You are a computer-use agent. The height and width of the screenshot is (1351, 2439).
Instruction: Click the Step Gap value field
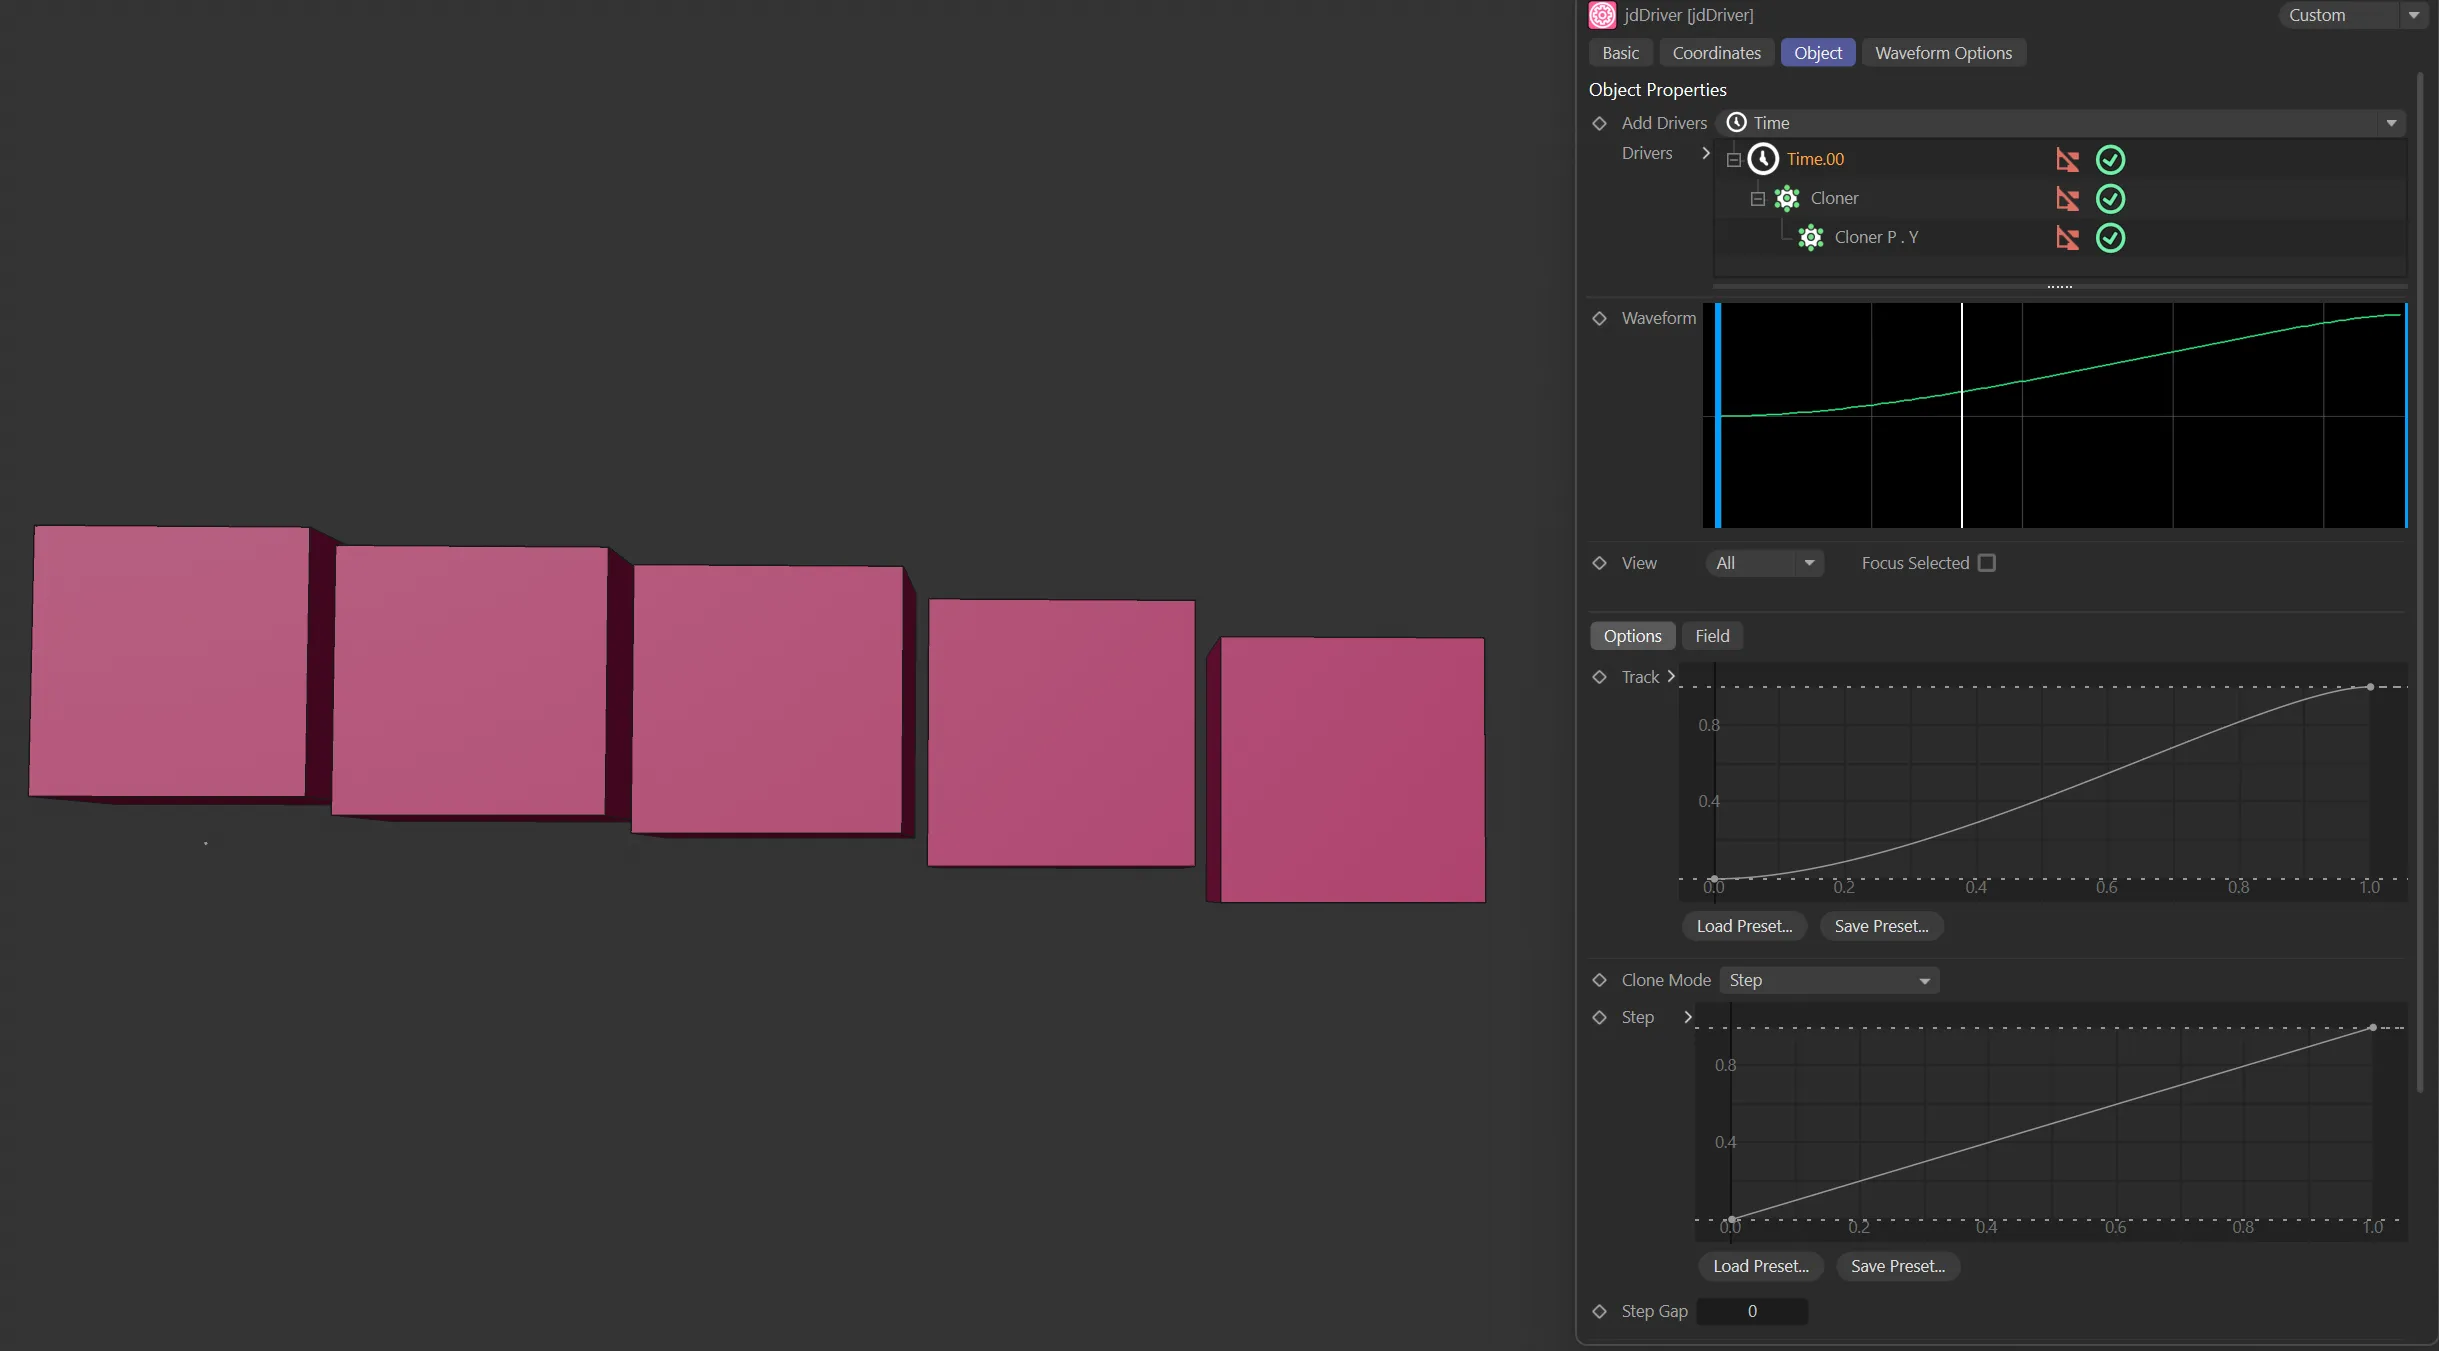tap(1752, 1311)
